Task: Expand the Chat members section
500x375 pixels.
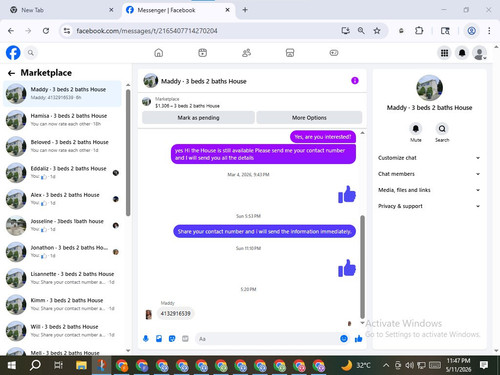Action: coord(429,174)
